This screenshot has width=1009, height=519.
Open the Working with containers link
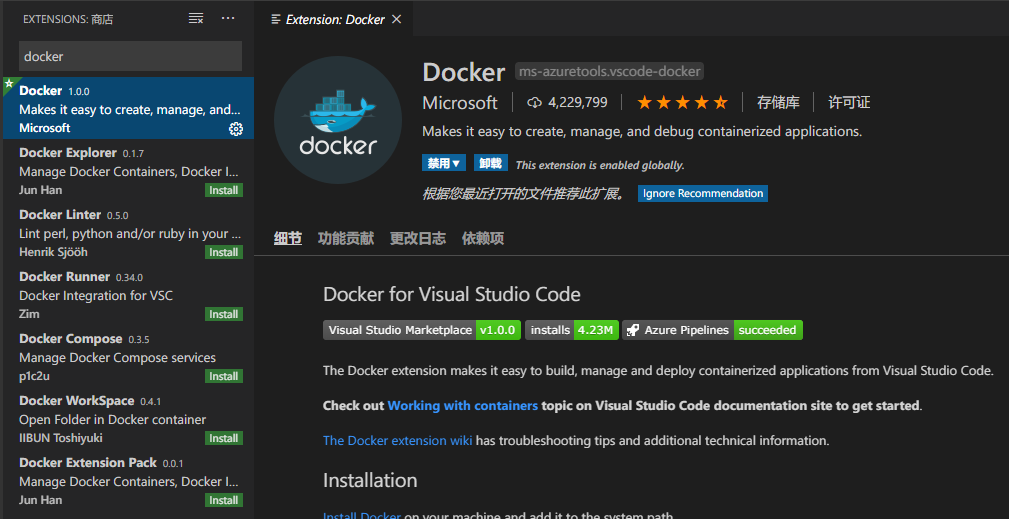(x=462, y=406)
